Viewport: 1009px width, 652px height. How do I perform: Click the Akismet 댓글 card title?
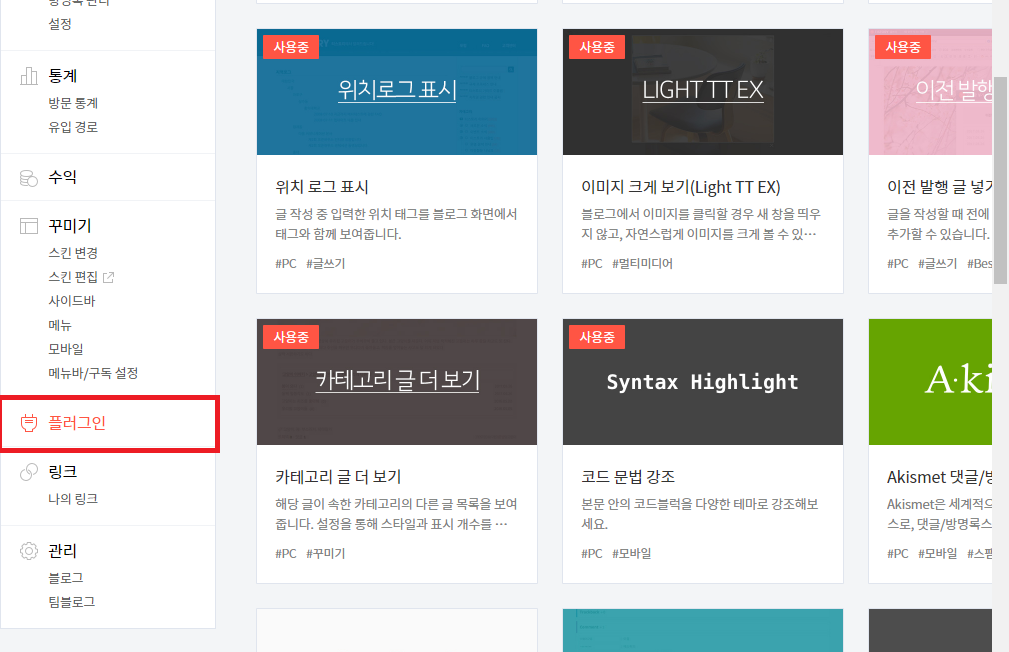click(940, 477)
